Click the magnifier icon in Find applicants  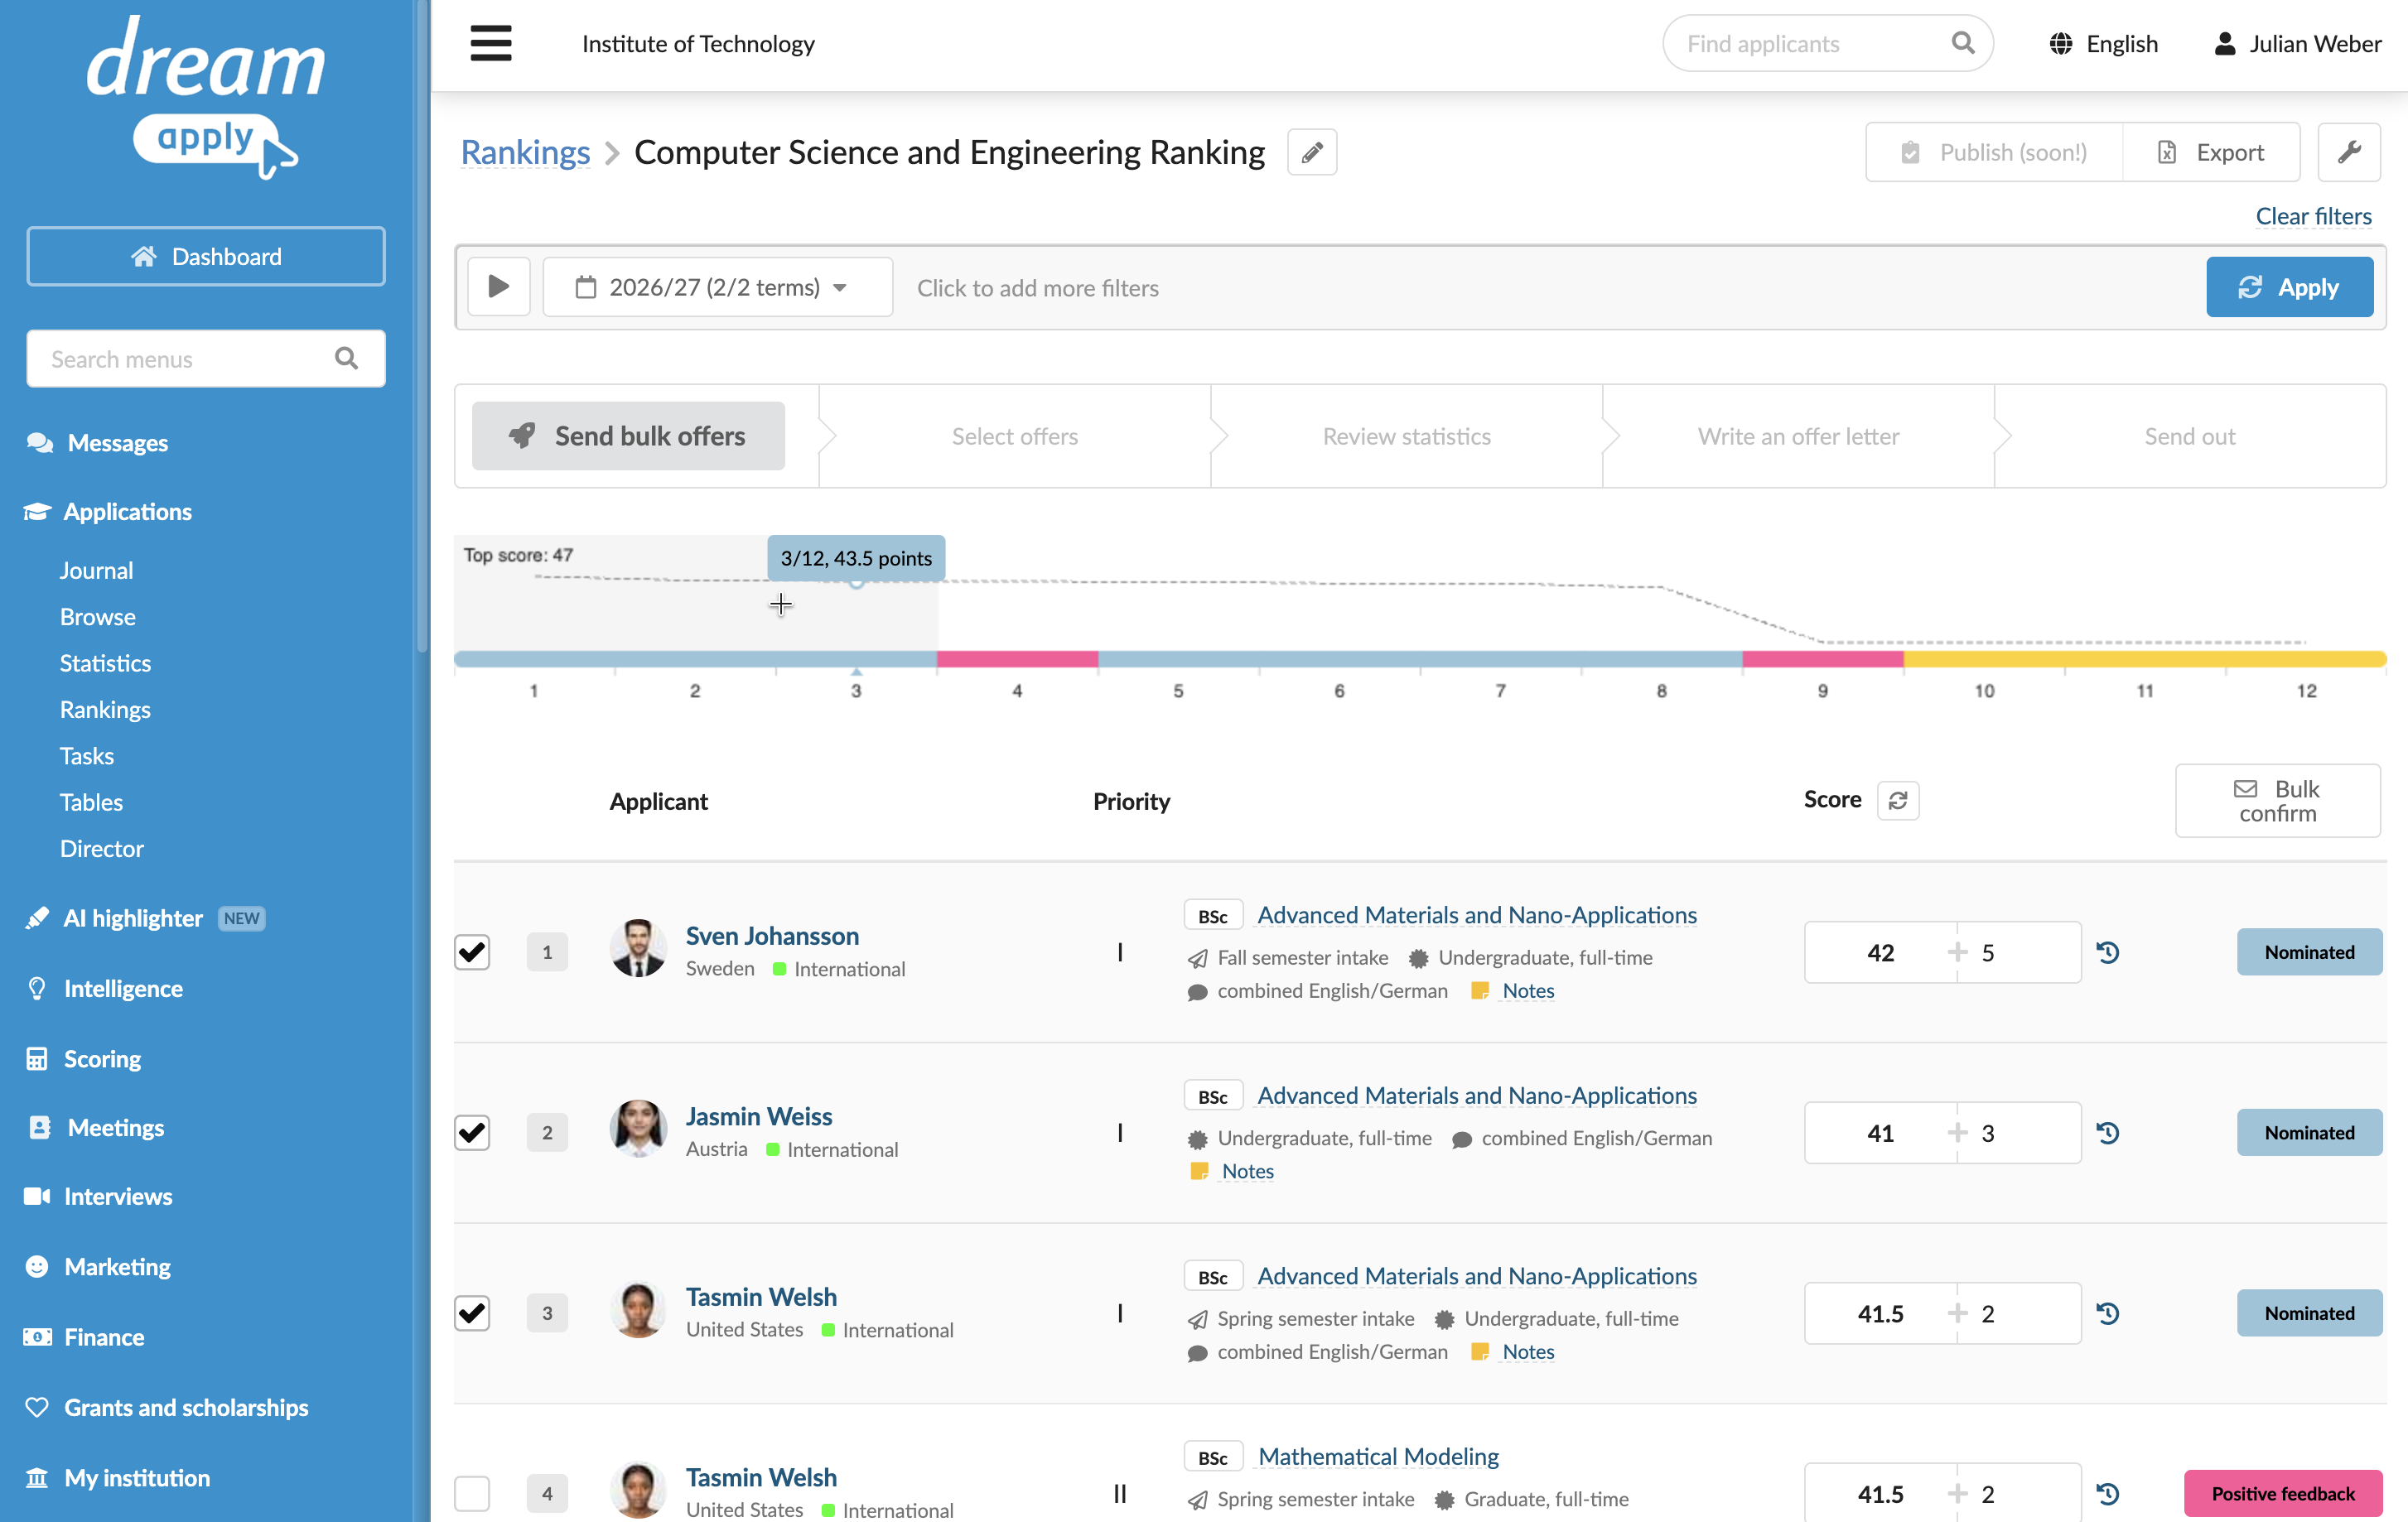(x=1963, y=43)
